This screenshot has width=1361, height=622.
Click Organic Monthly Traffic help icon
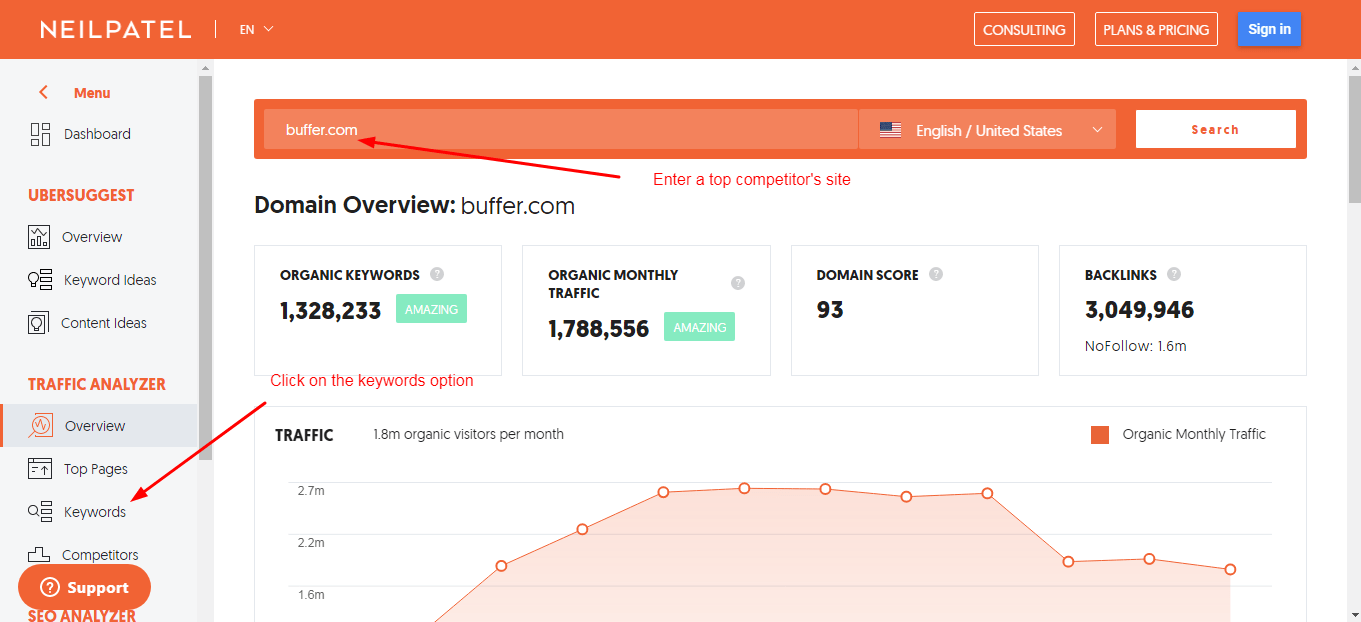738,283
